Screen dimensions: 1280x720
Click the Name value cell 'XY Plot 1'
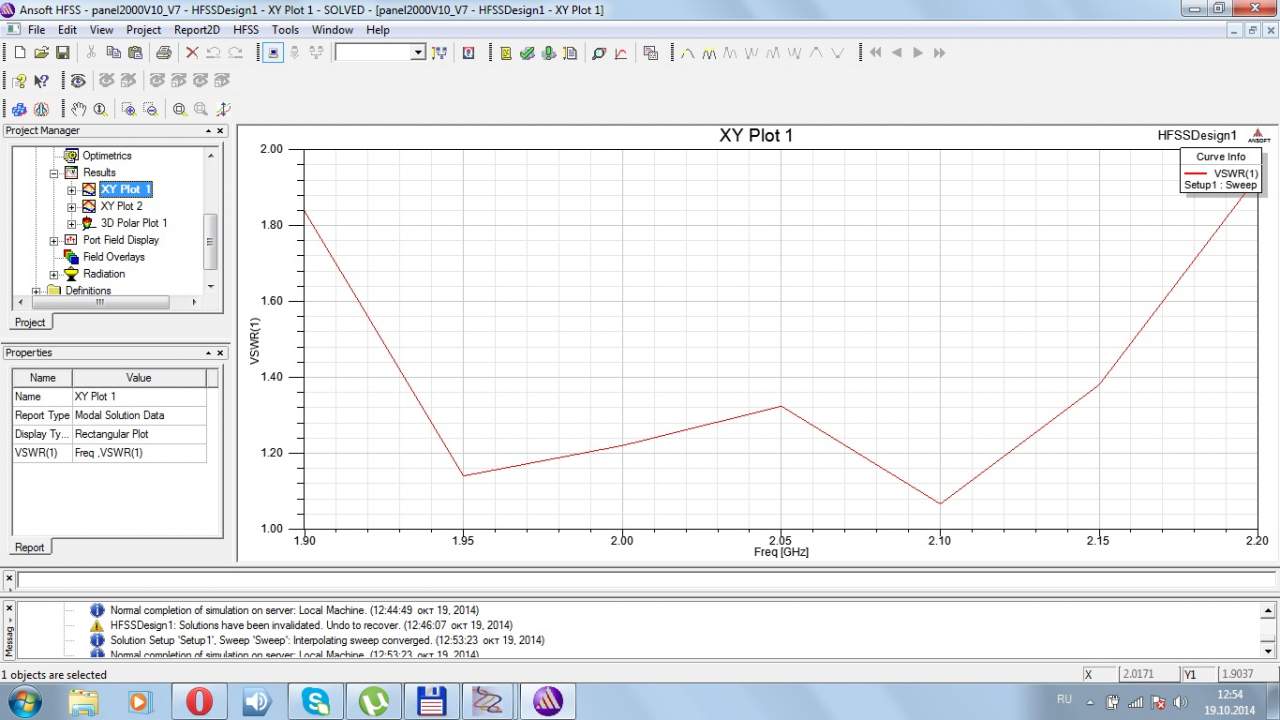click(x=139, y=397)
